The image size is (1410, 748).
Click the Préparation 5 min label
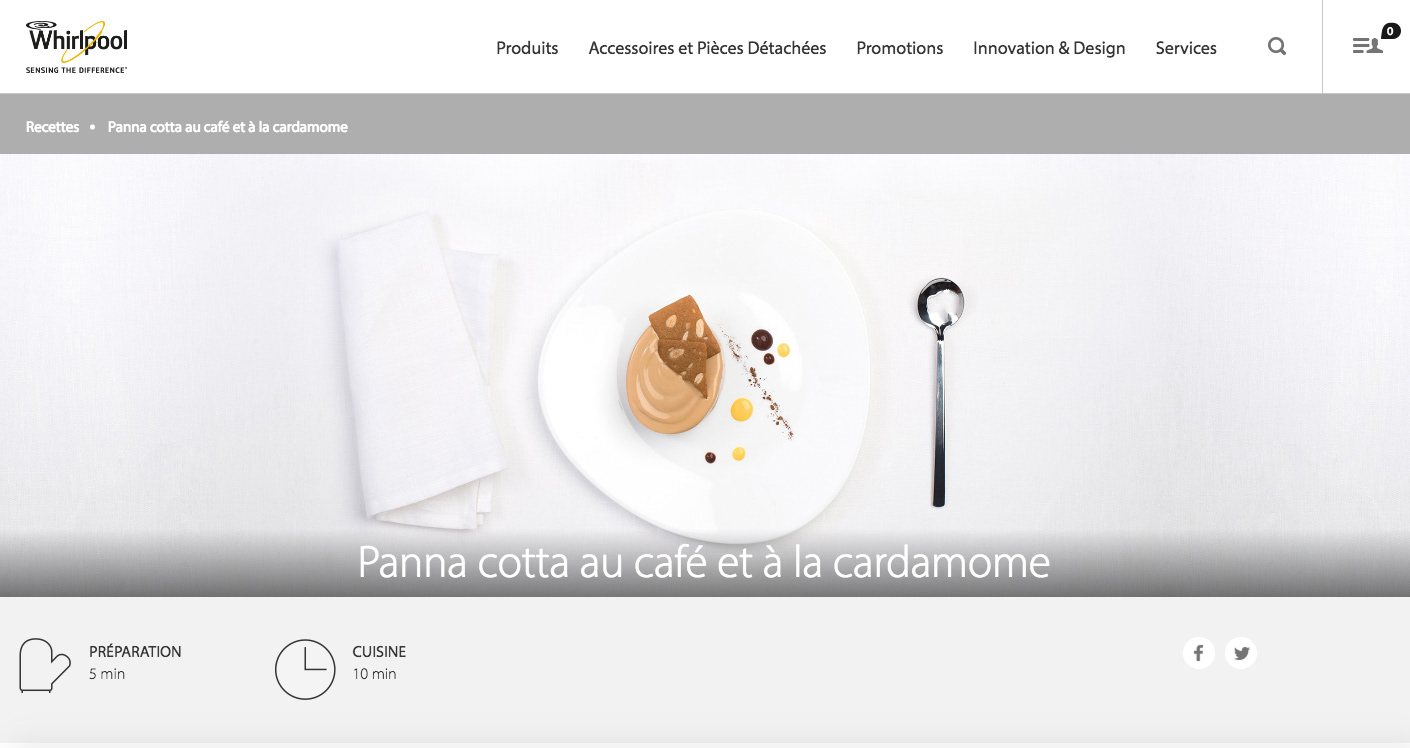135,662
